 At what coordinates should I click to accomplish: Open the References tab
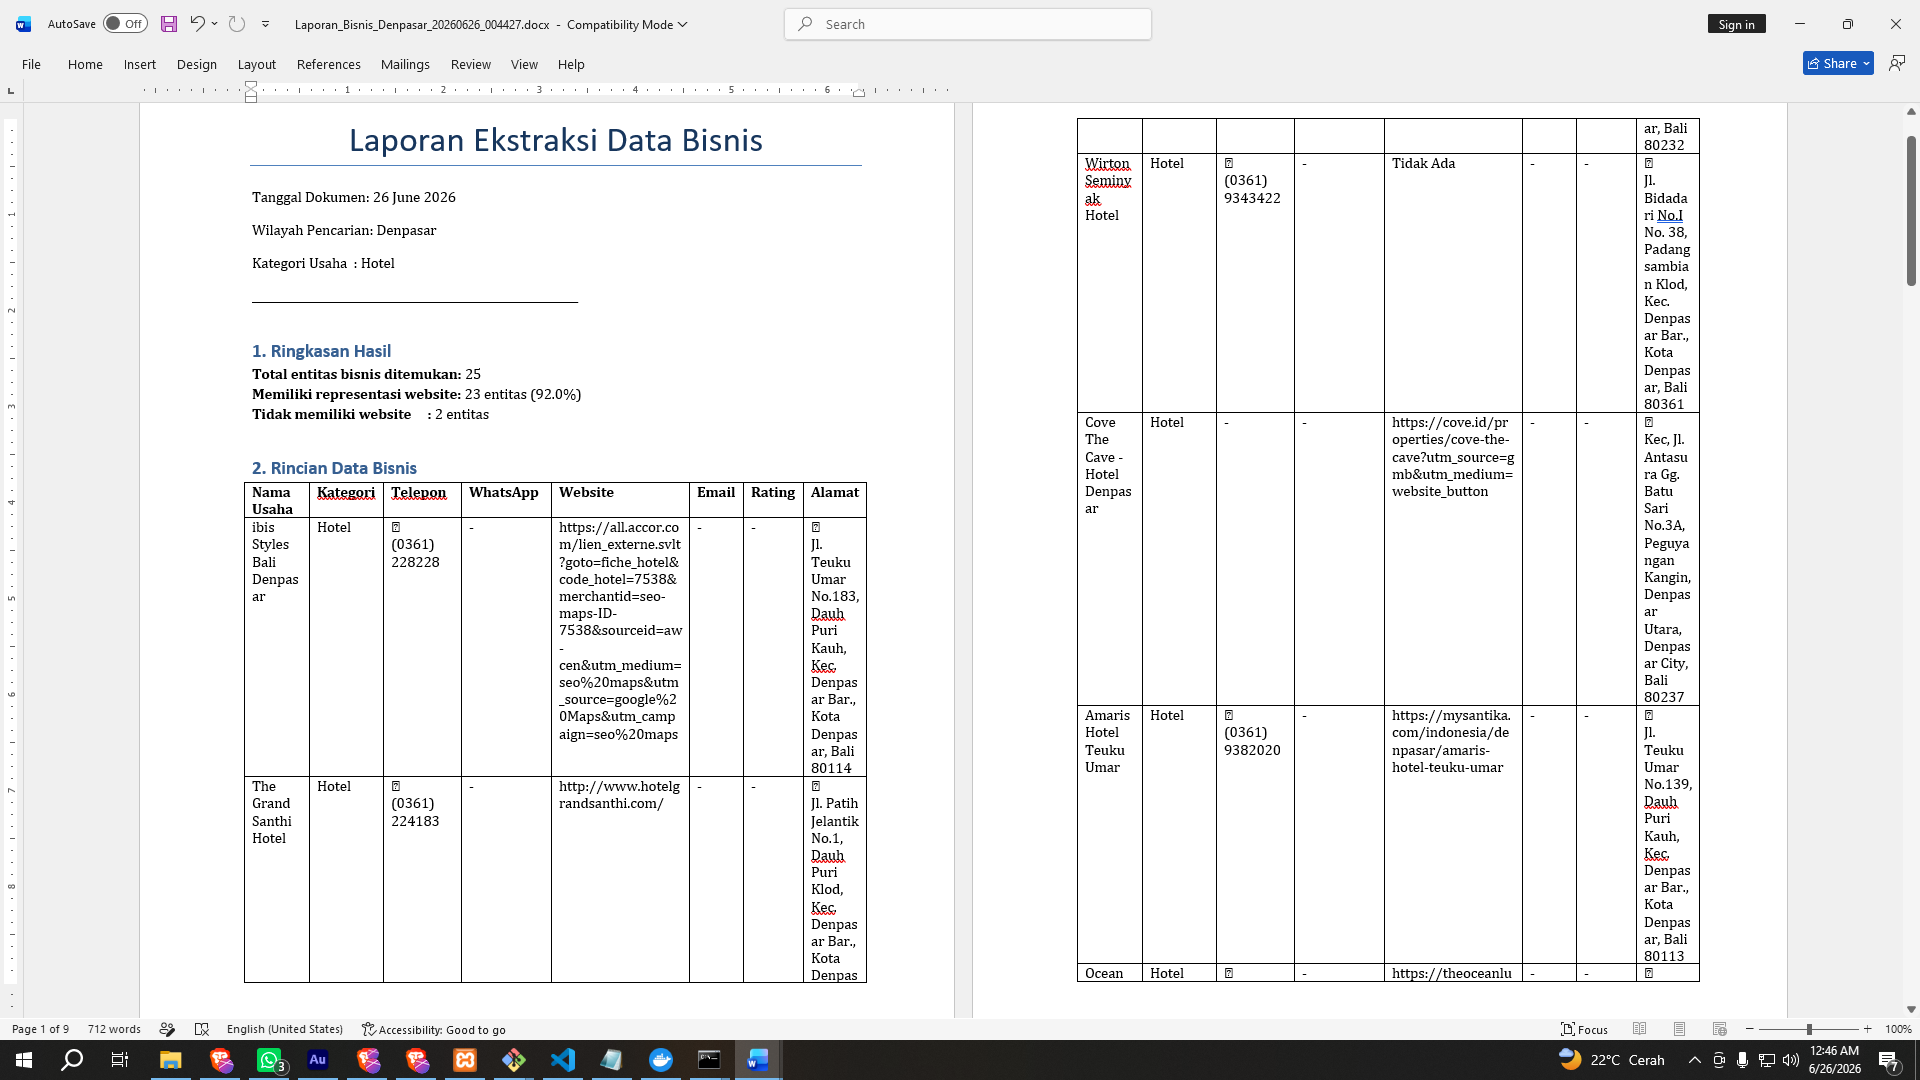coord(329,64)
